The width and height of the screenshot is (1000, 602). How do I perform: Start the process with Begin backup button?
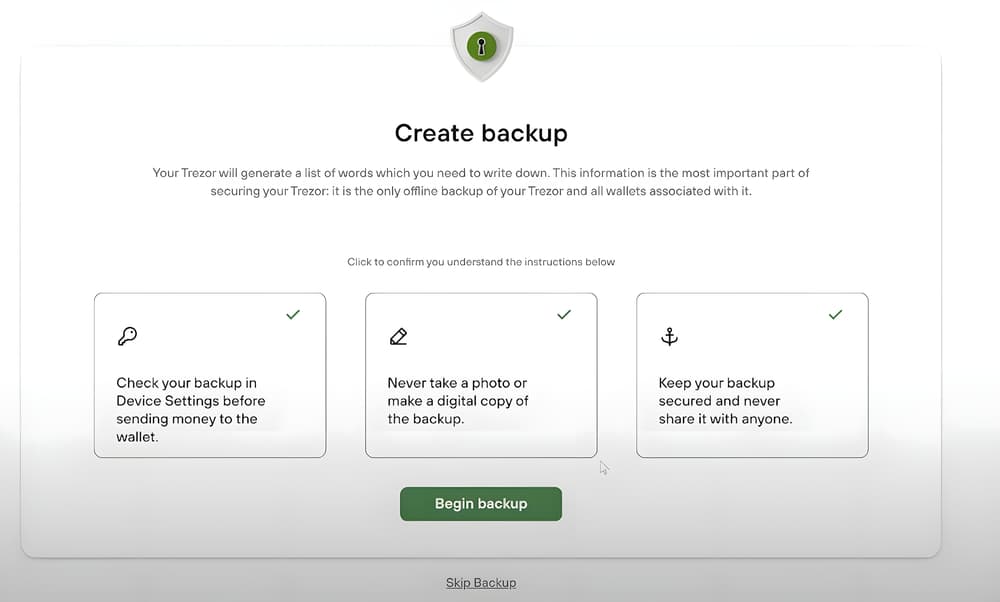(481, 504)
